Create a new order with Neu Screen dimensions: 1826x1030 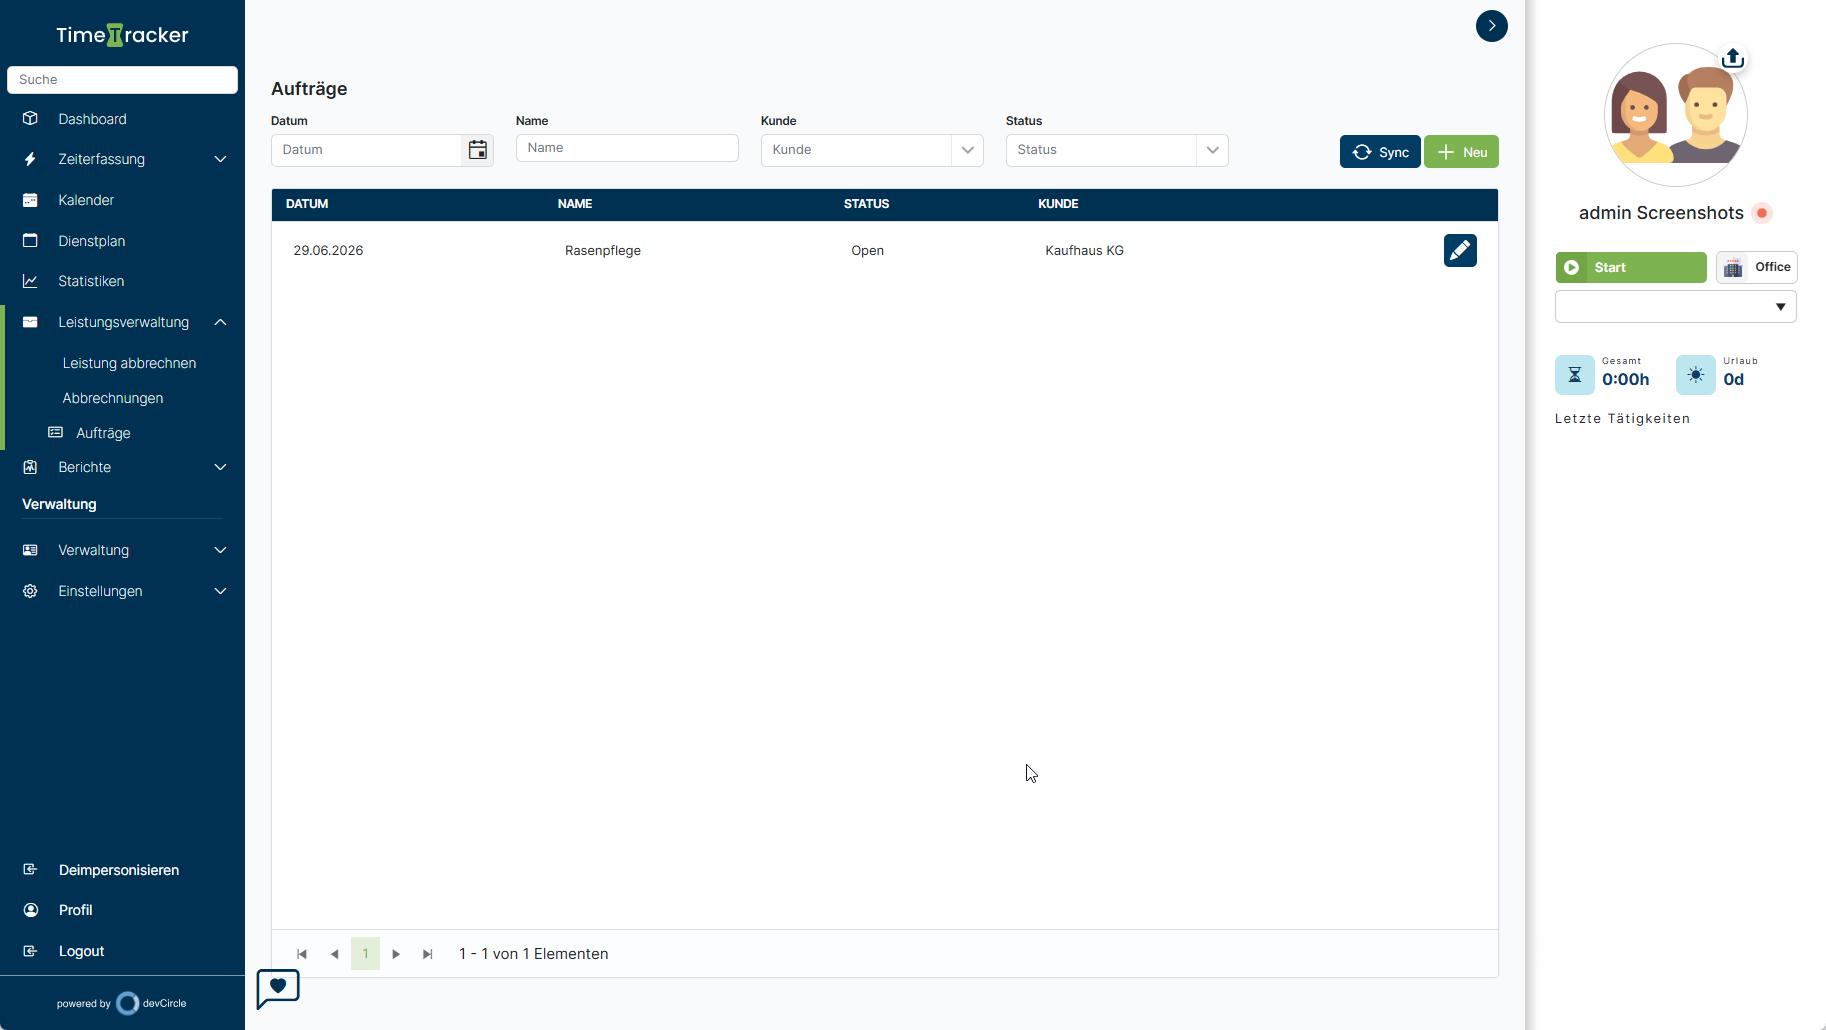(1461, 152)
